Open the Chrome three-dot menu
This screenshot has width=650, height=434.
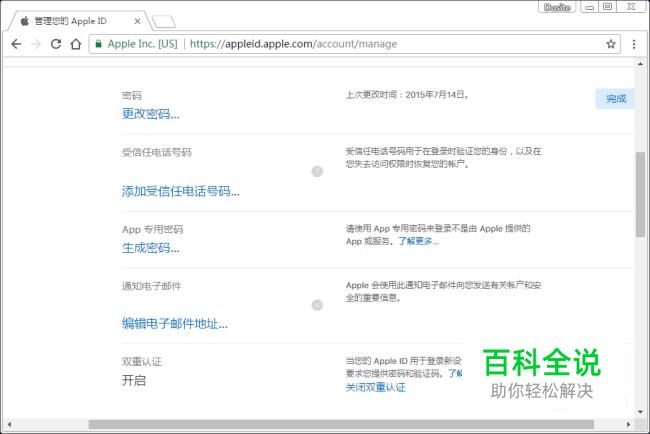(x=634, y=44)
